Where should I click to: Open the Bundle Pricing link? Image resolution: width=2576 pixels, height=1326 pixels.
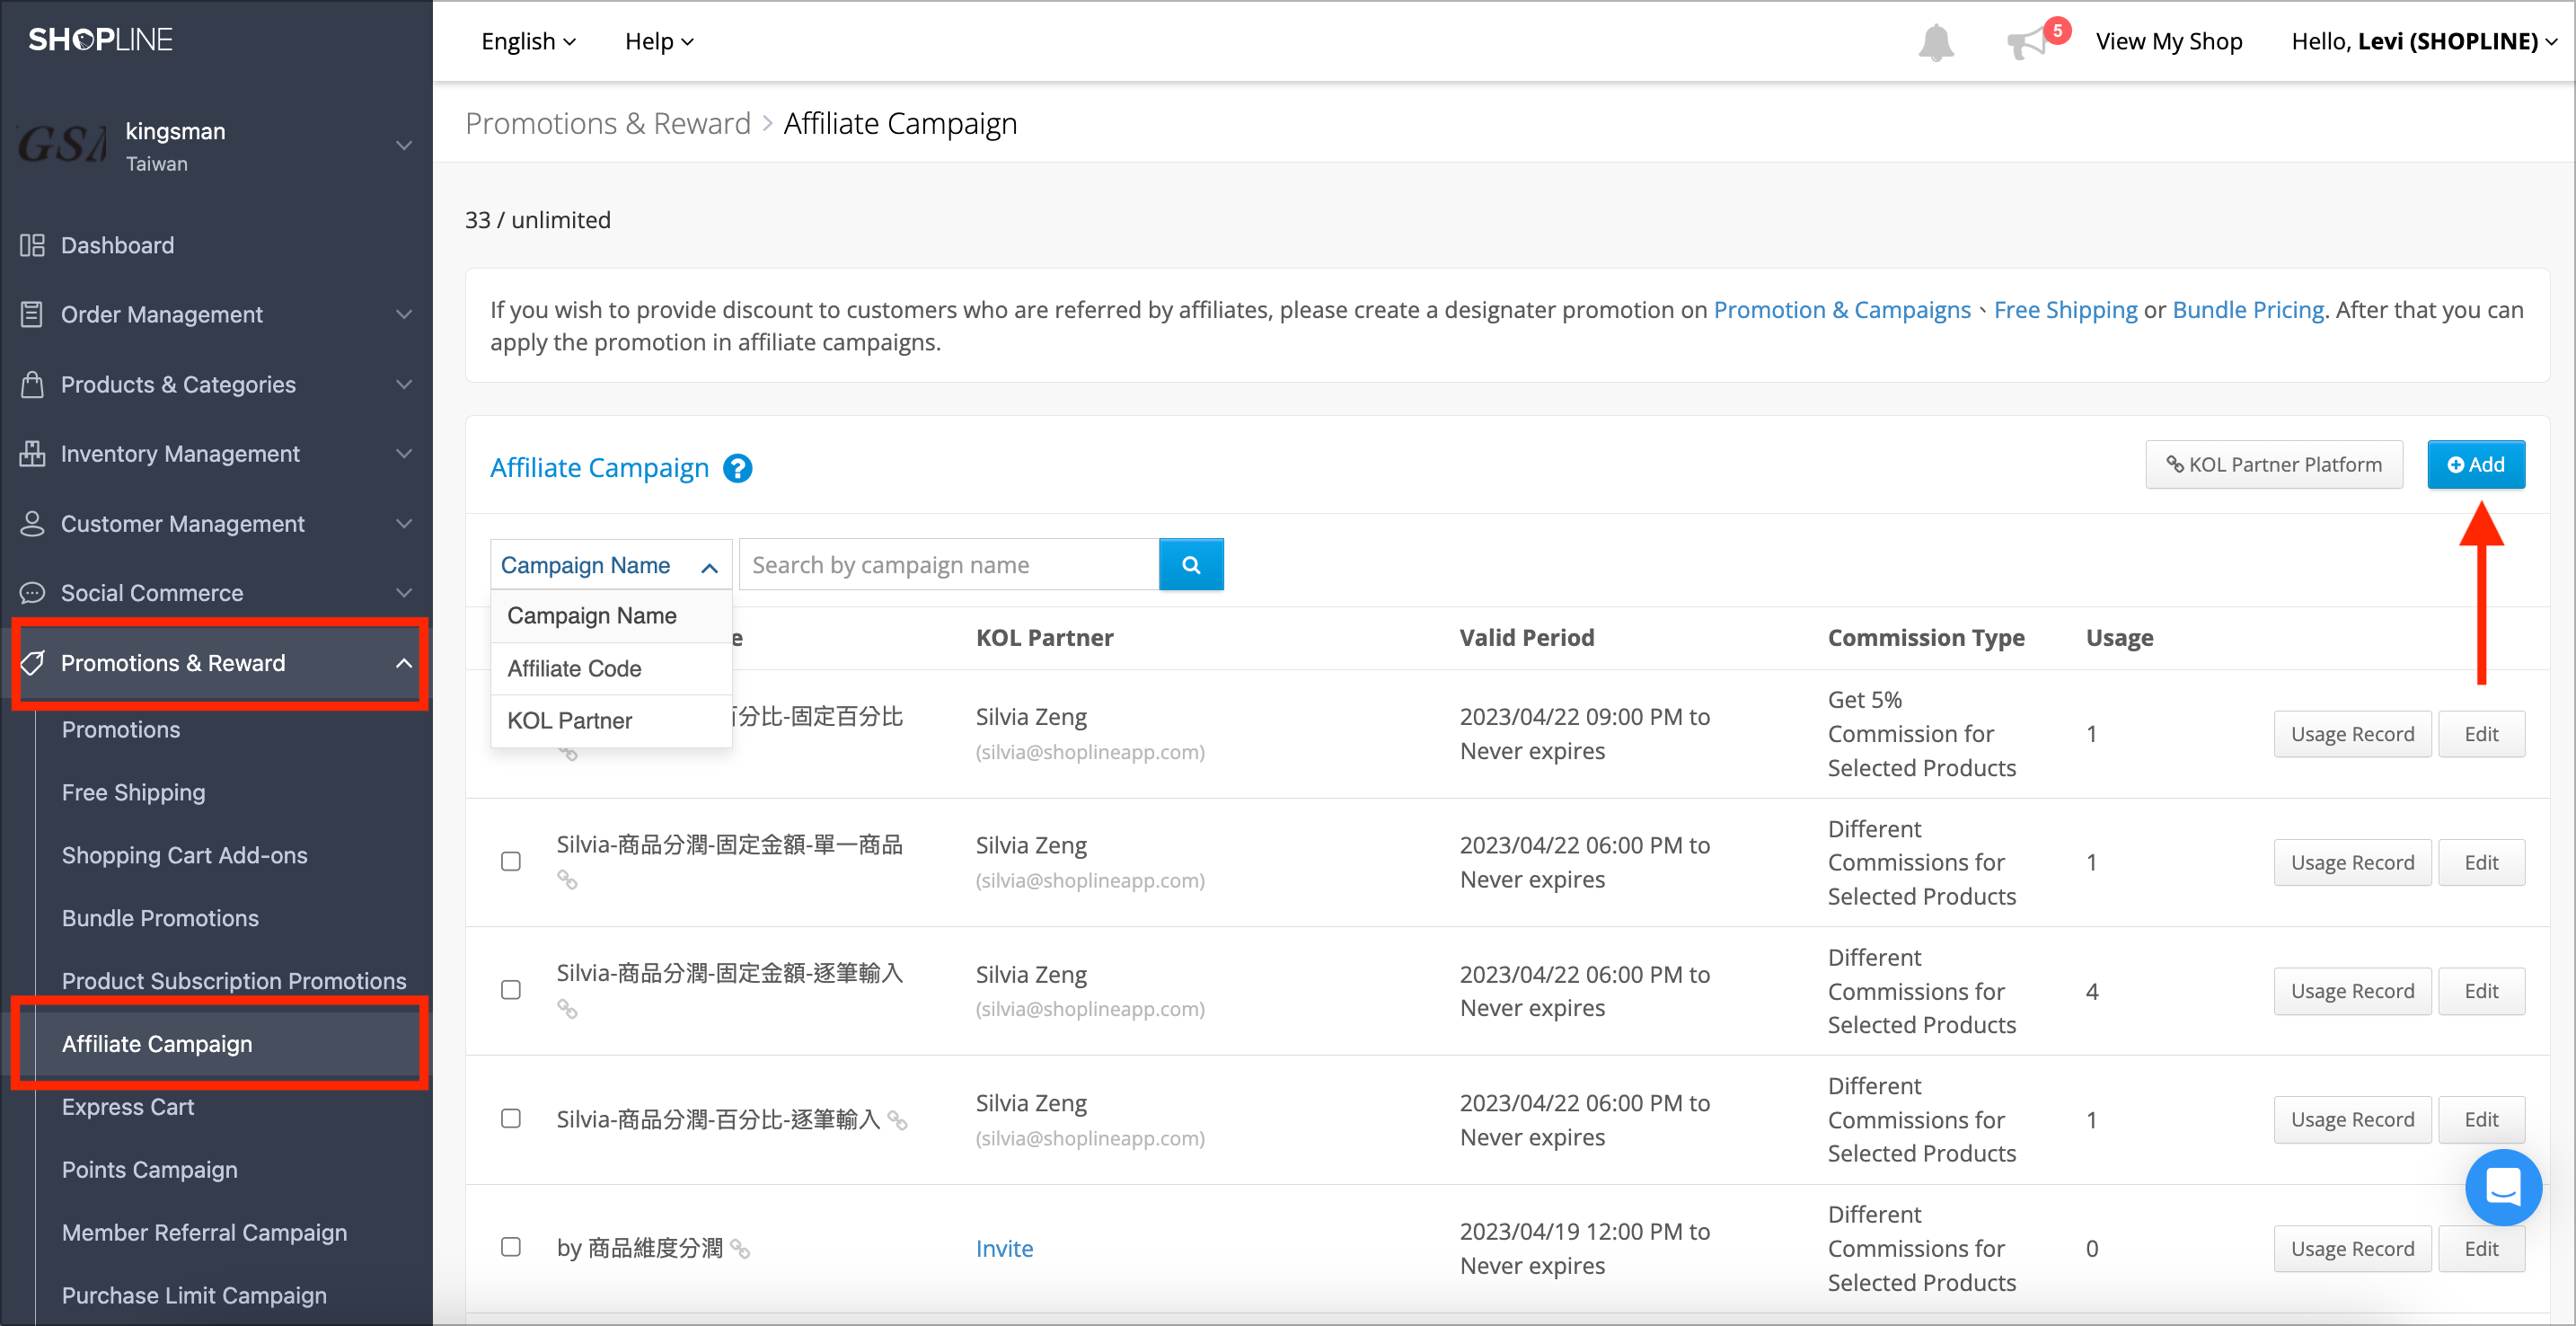click(x=2247, y=310)
